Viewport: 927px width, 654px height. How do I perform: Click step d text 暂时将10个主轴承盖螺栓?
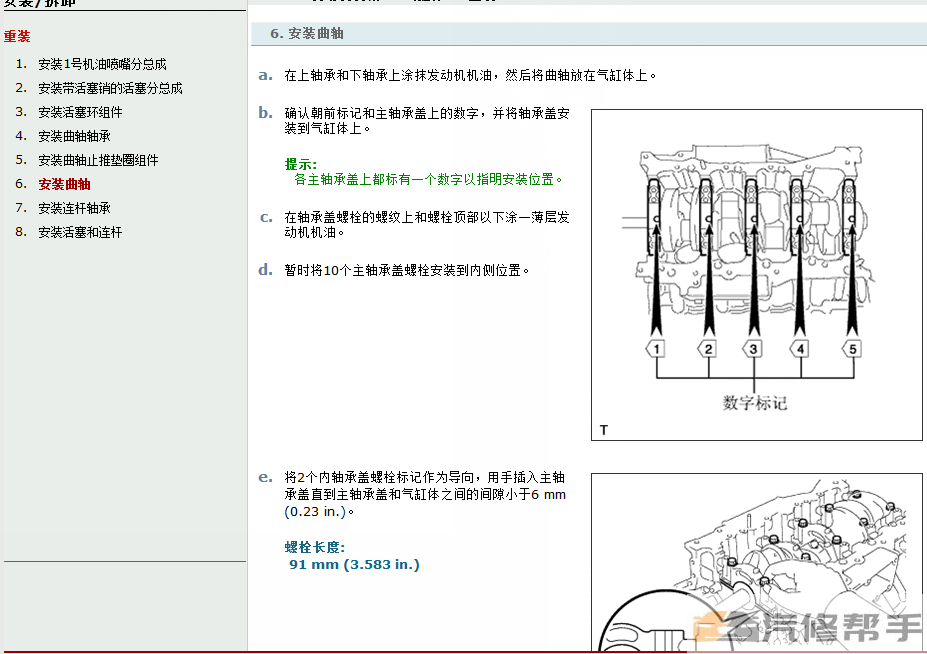point(407,270)
